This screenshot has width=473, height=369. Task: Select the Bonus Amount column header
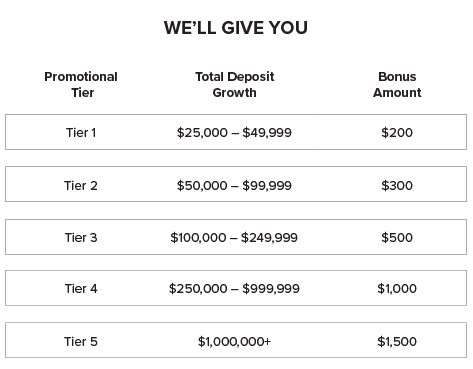[x=397, y=85]
